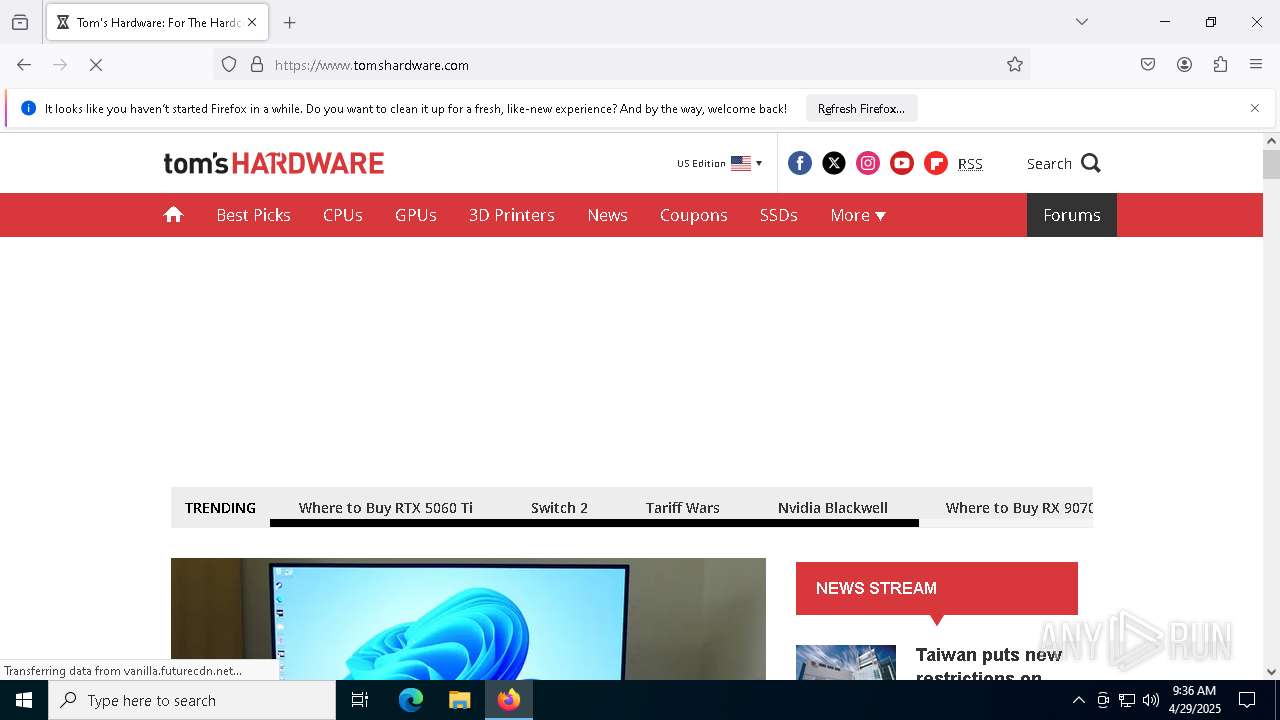Expand the More navigation menu
The image size is (1280, 720).
858,215
